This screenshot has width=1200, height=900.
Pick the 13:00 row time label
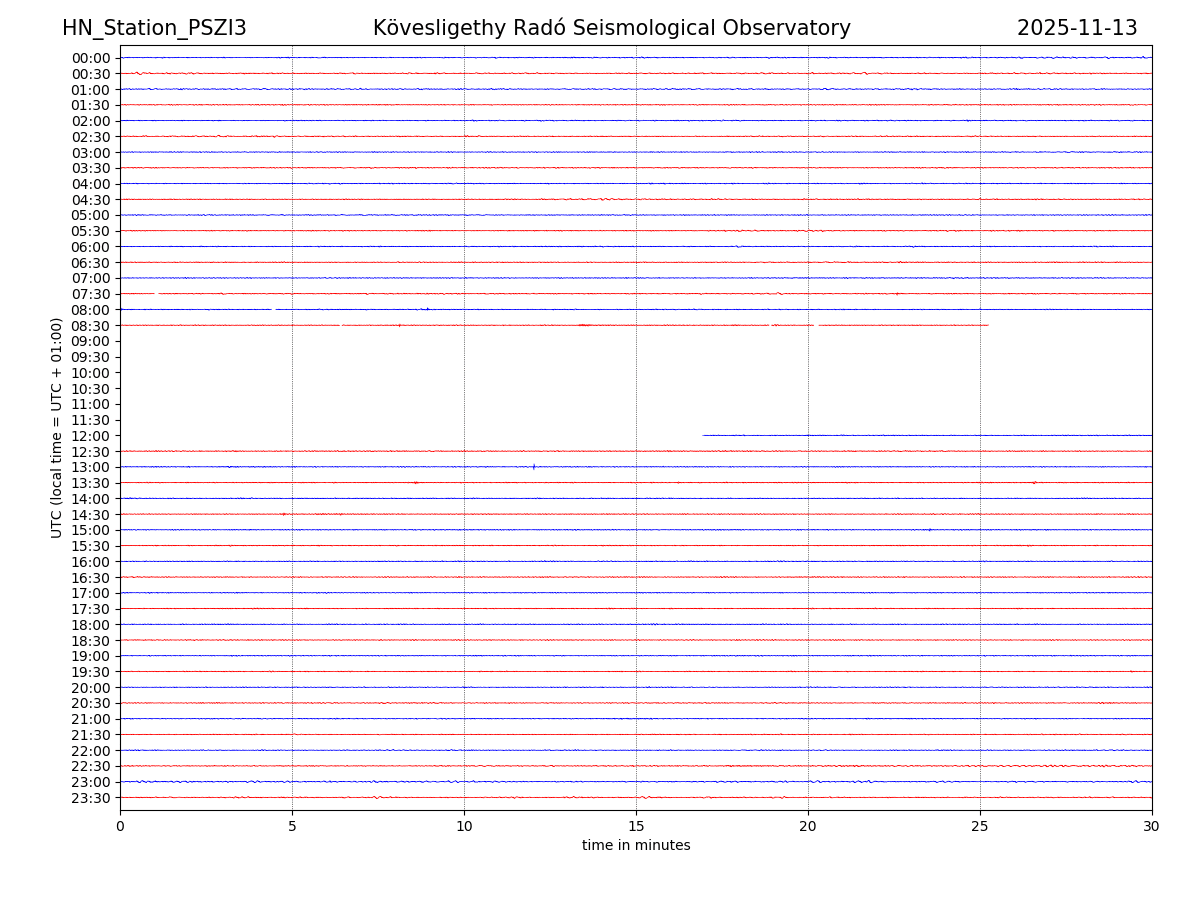click(90, 467)
